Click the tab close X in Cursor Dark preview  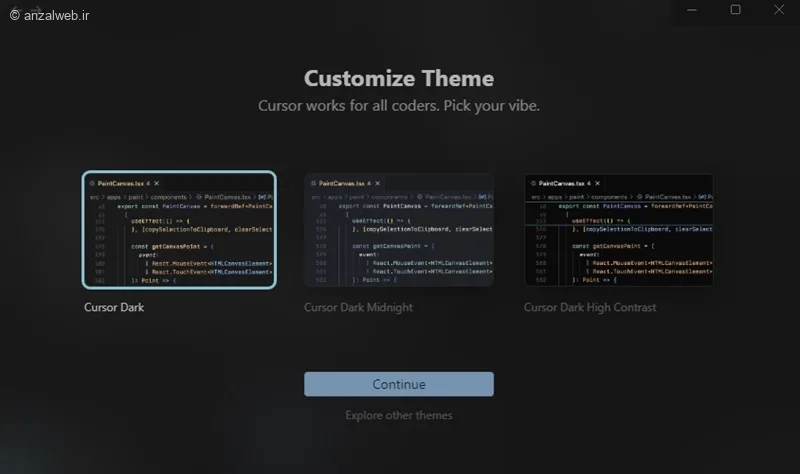click(157, 184)
